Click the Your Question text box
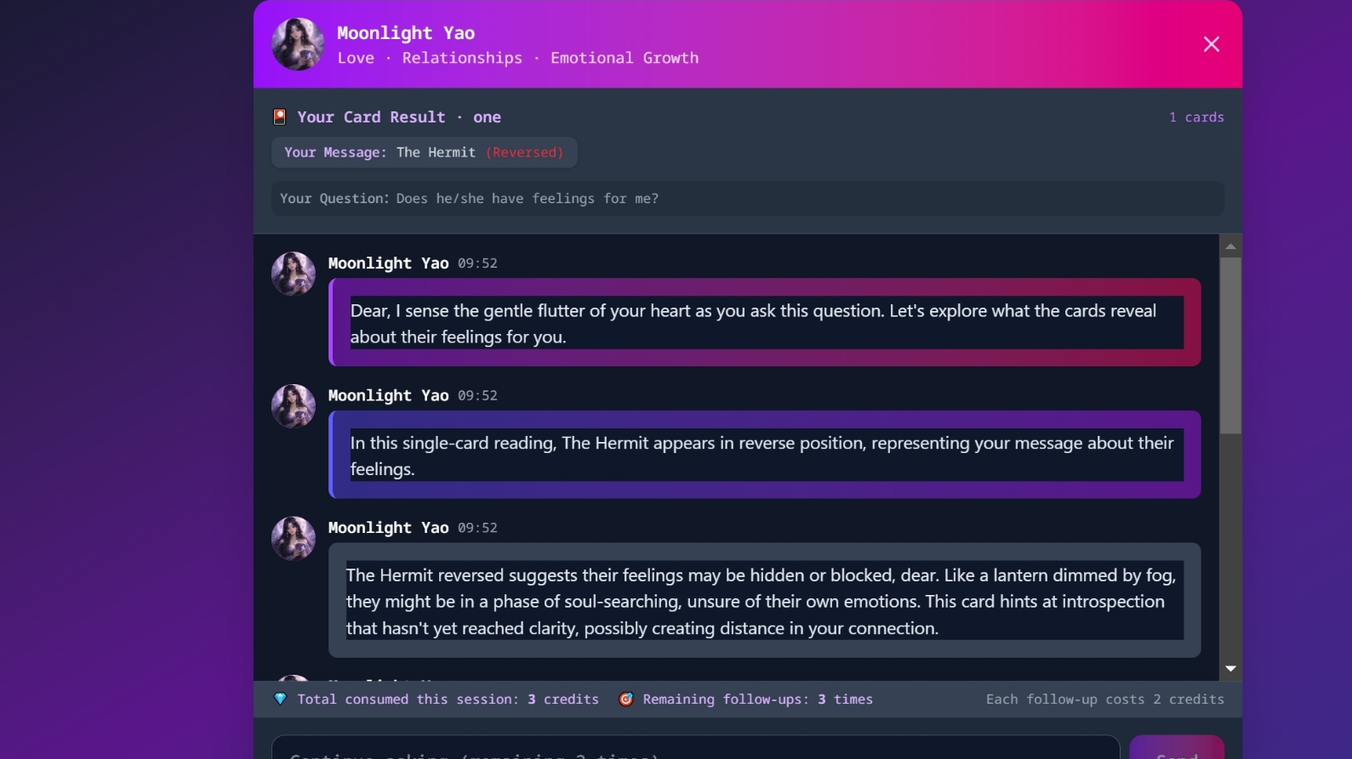 tap(747, 198)
